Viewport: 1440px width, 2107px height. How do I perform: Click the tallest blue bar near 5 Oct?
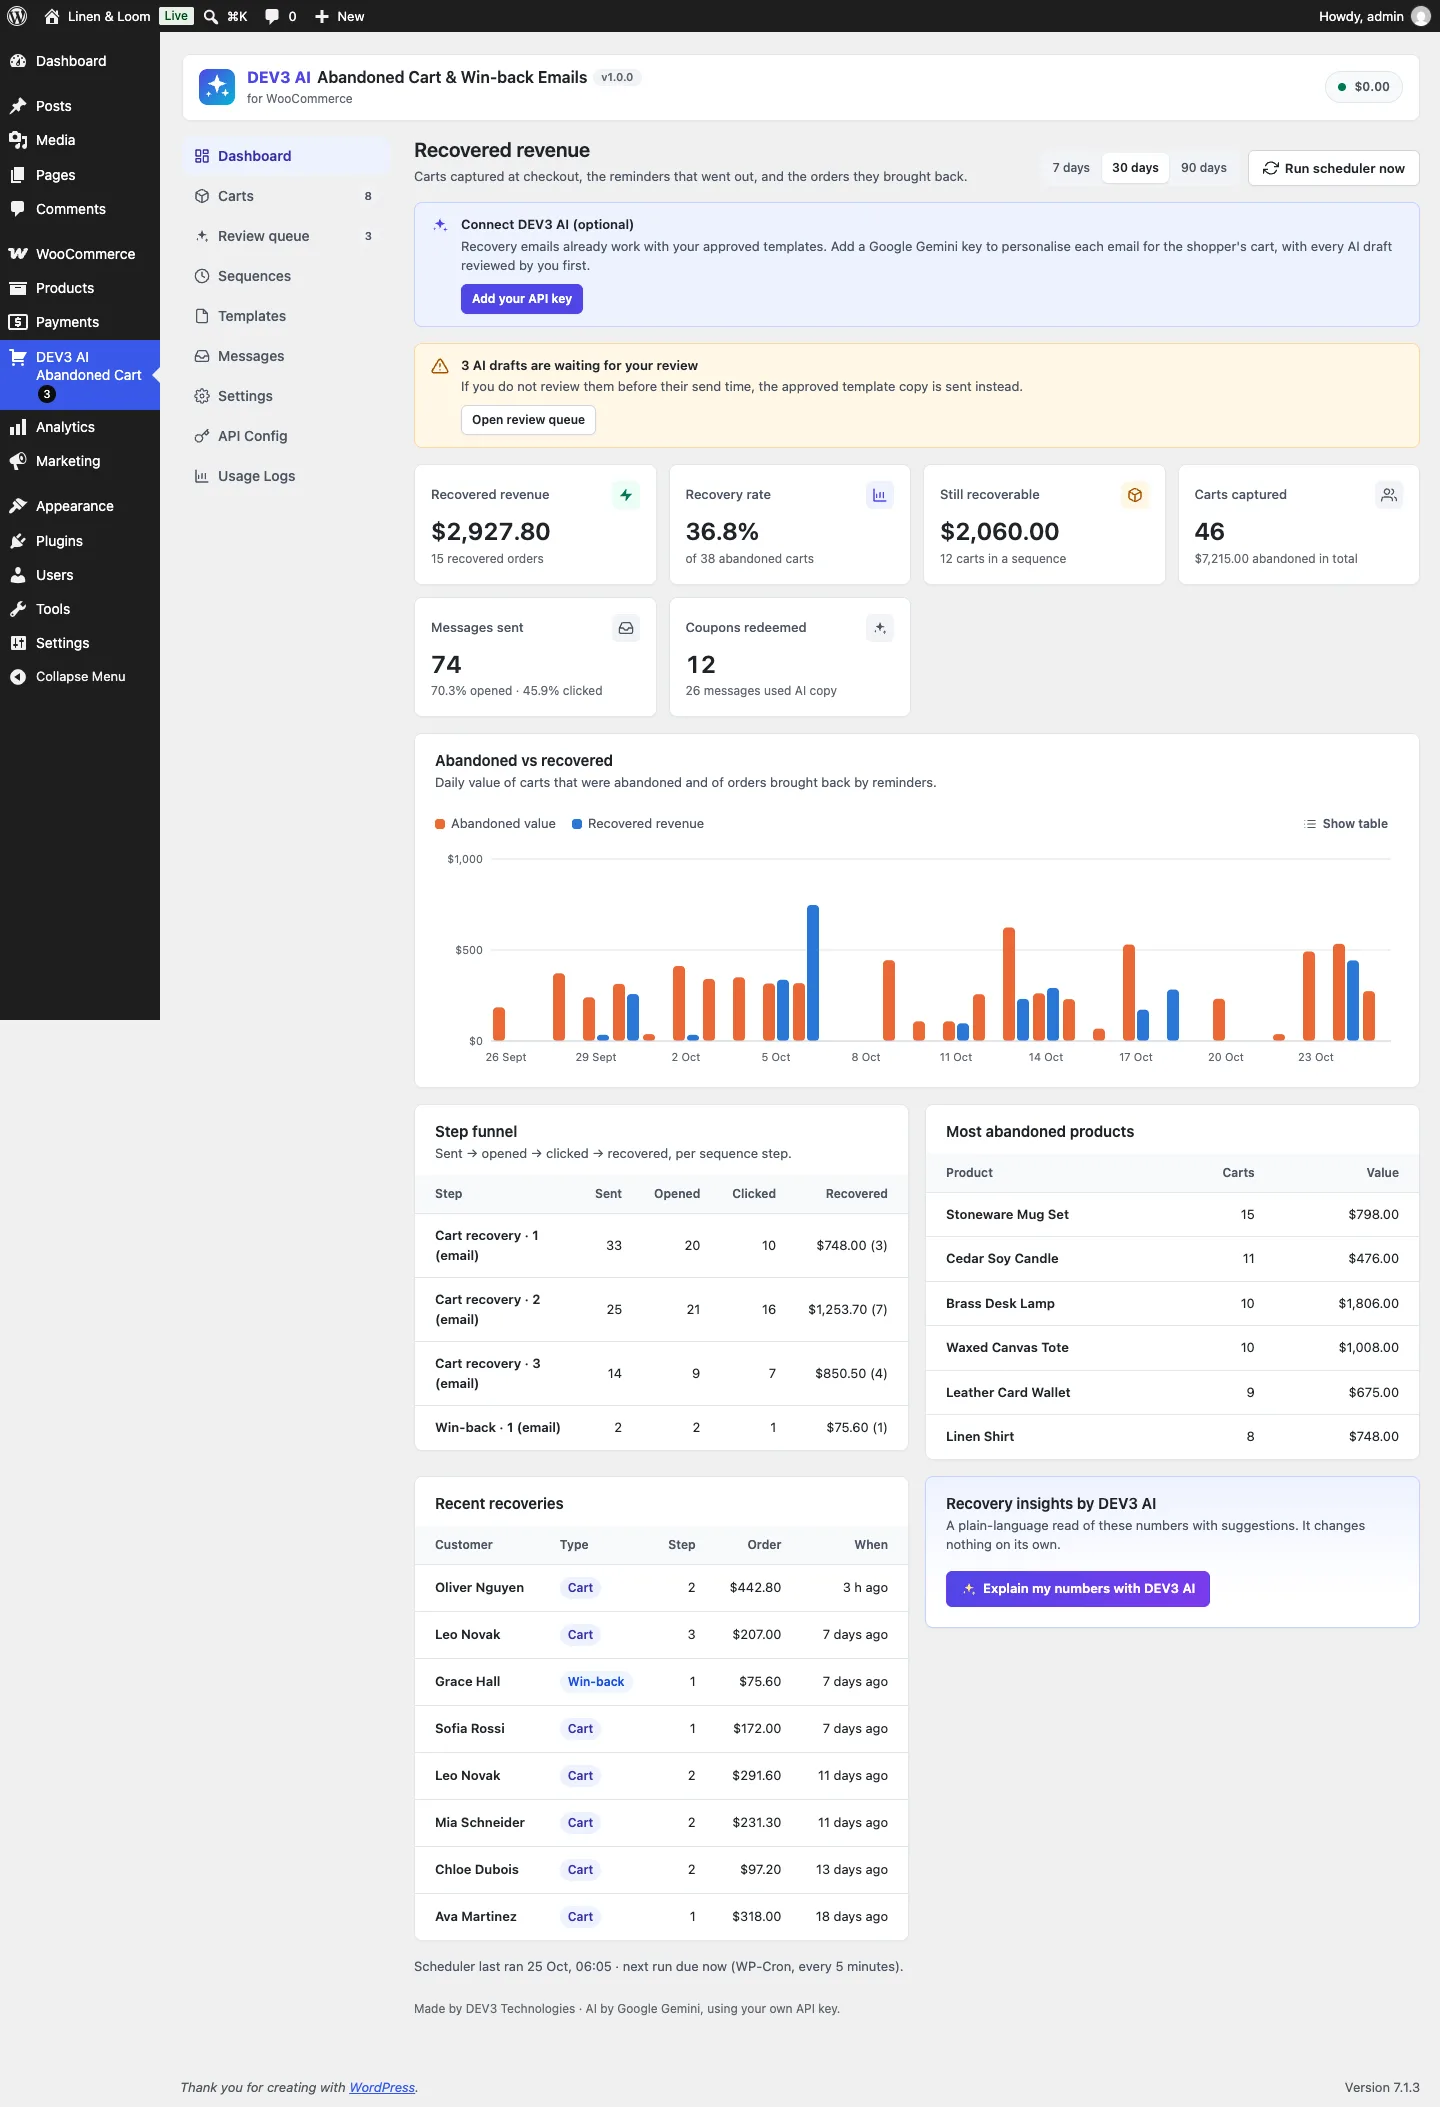click(x=813, y=973)
